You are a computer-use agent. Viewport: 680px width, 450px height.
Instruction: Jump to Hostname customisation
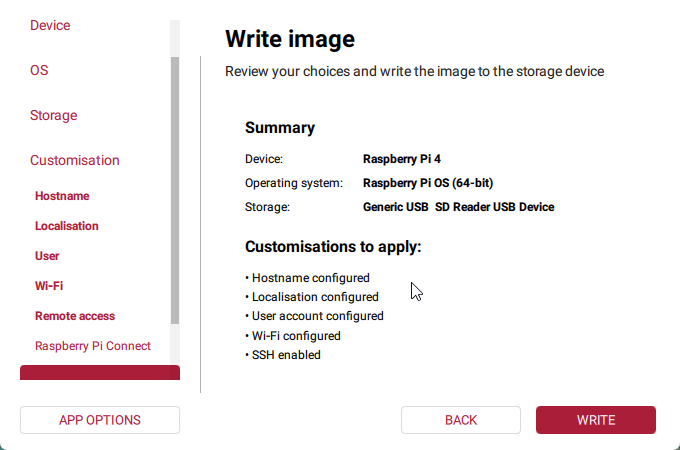tap(62, 196)
